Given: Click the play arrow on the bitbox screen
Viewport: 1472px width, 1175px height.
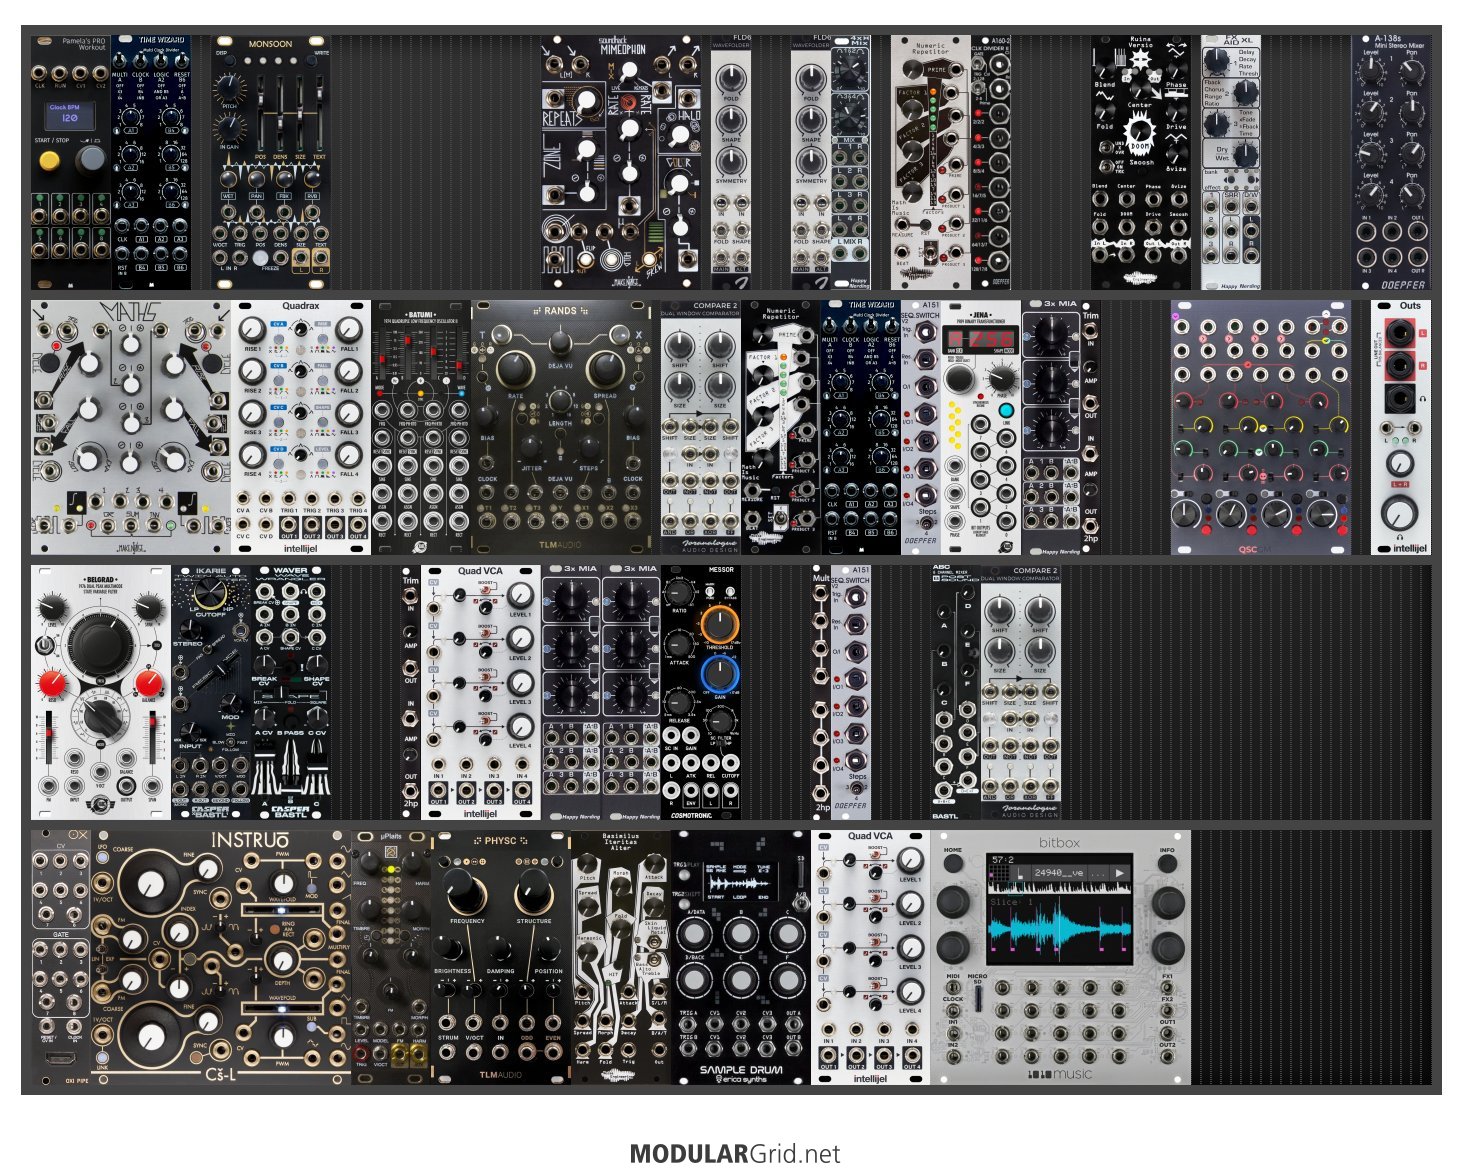Looking at the screenshot, I should tap(1120, 873).
